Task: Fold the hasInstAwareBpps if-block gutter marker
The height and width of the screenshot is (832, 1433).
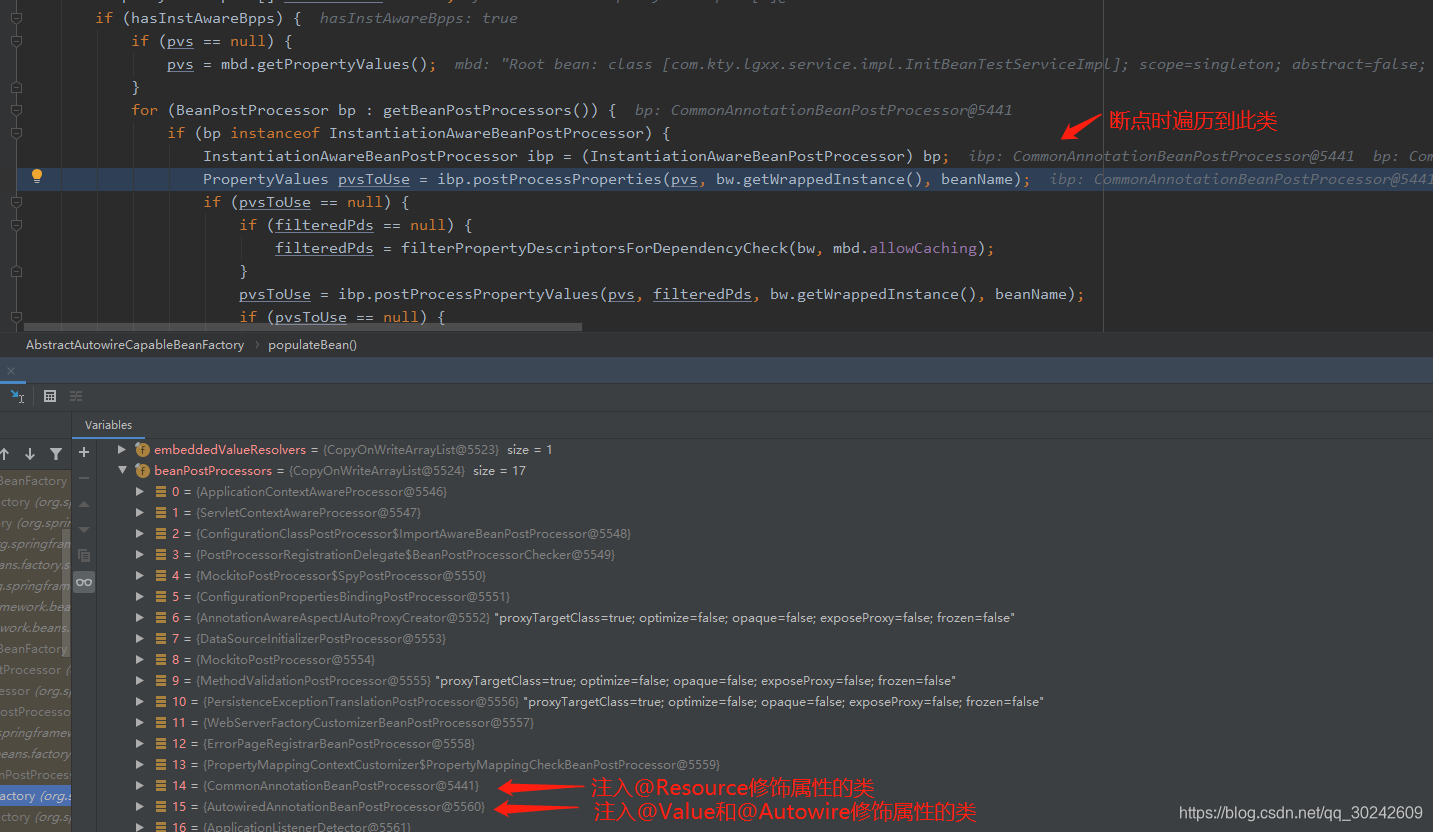Action: tap(16, 18)
